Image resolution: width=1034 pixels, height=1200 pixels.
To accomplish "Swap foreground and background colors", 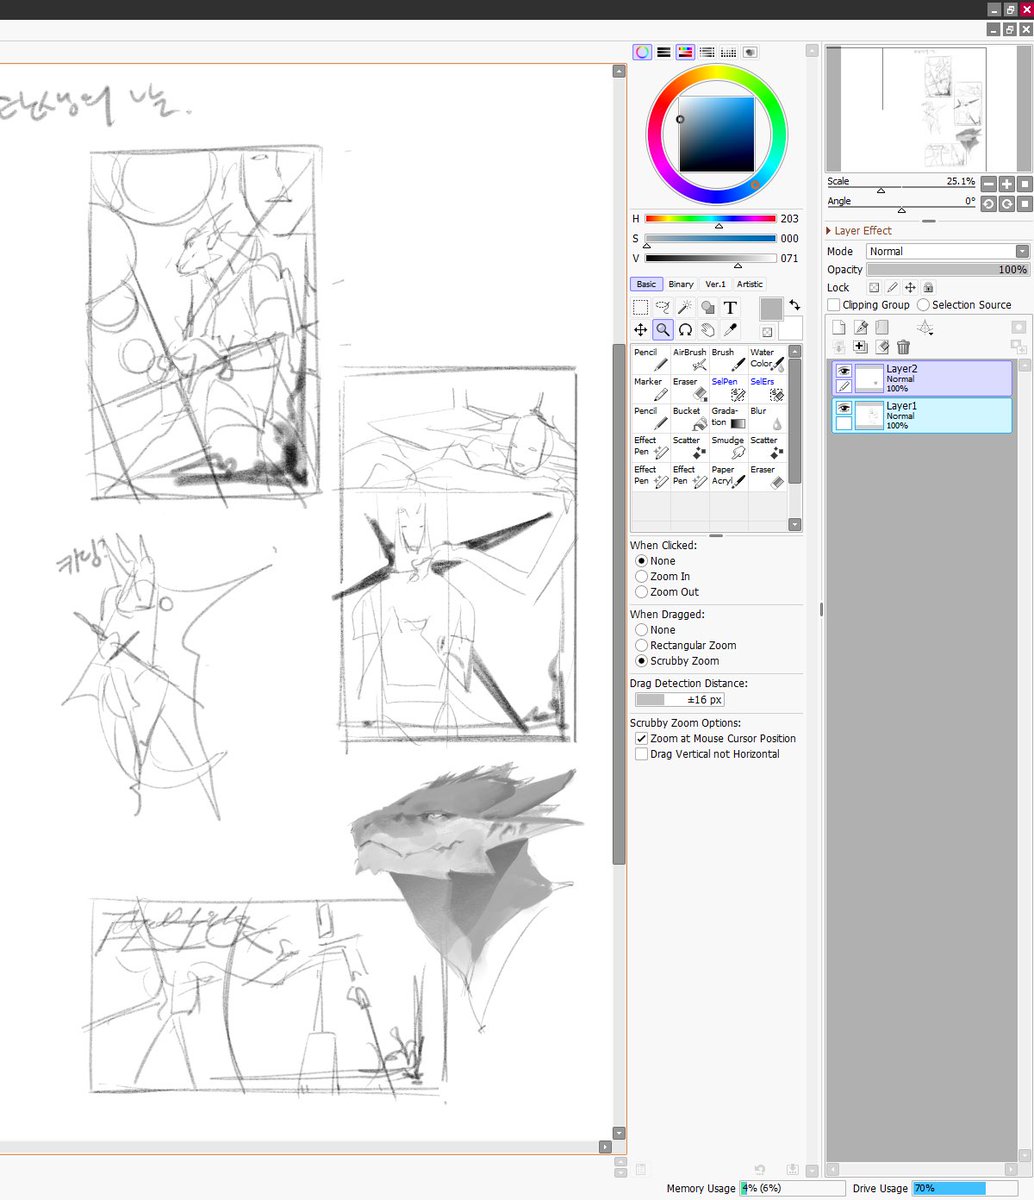I will 794,304.
